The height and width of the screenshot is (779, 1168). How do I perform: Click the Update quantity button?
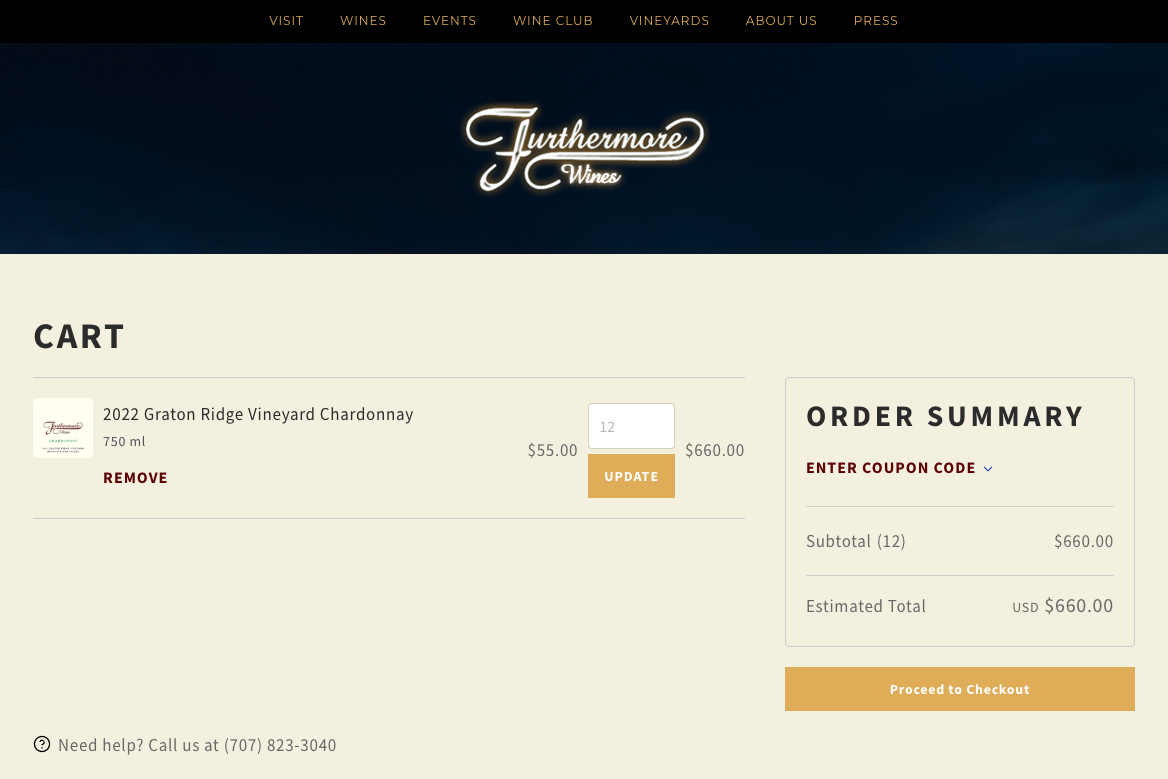(631, 476)
